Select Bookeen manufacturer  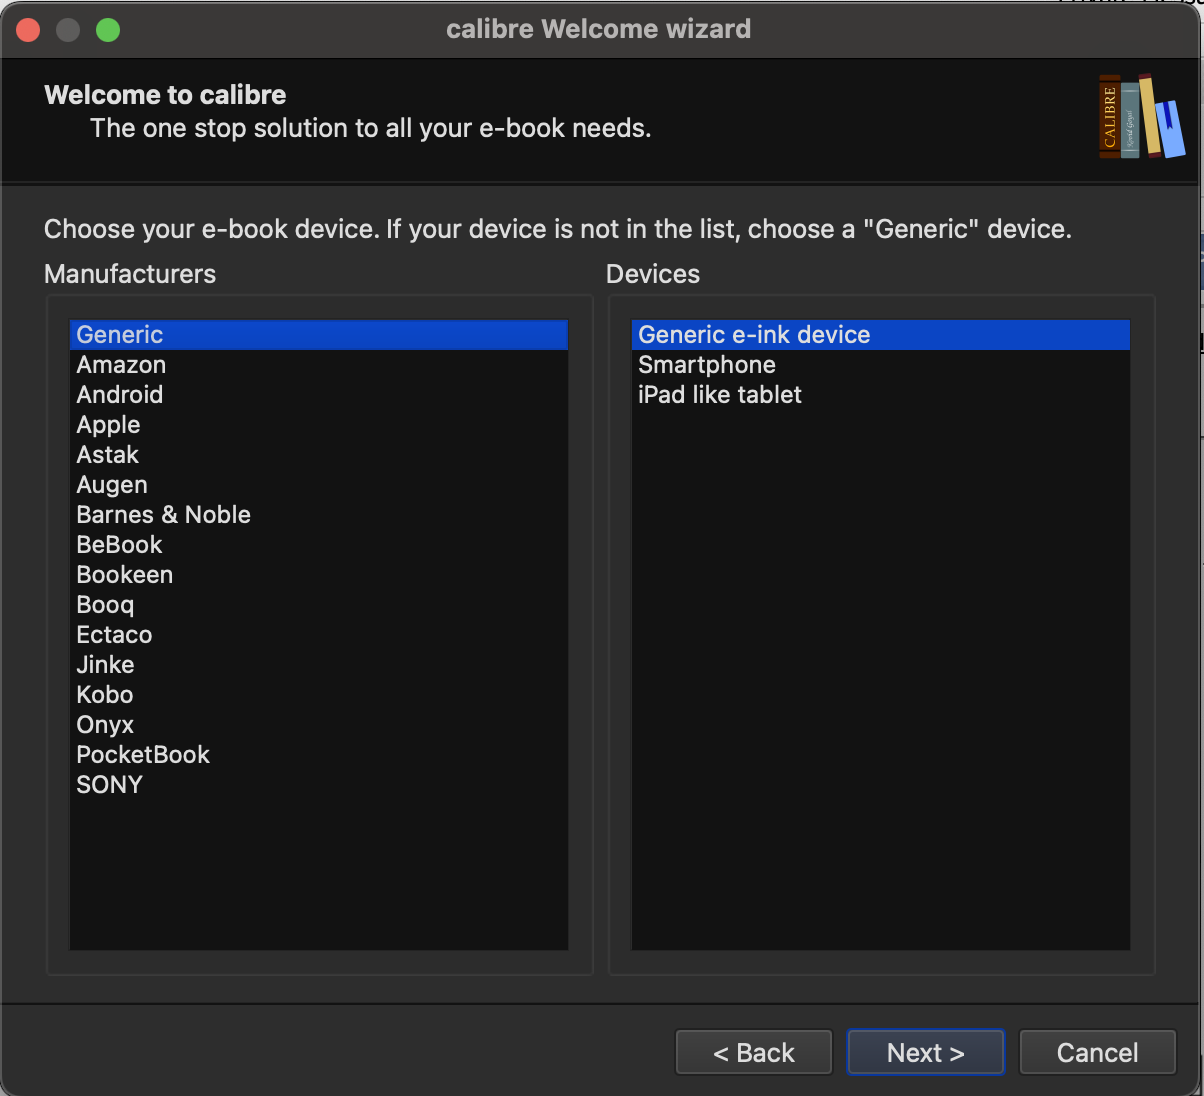319,575
